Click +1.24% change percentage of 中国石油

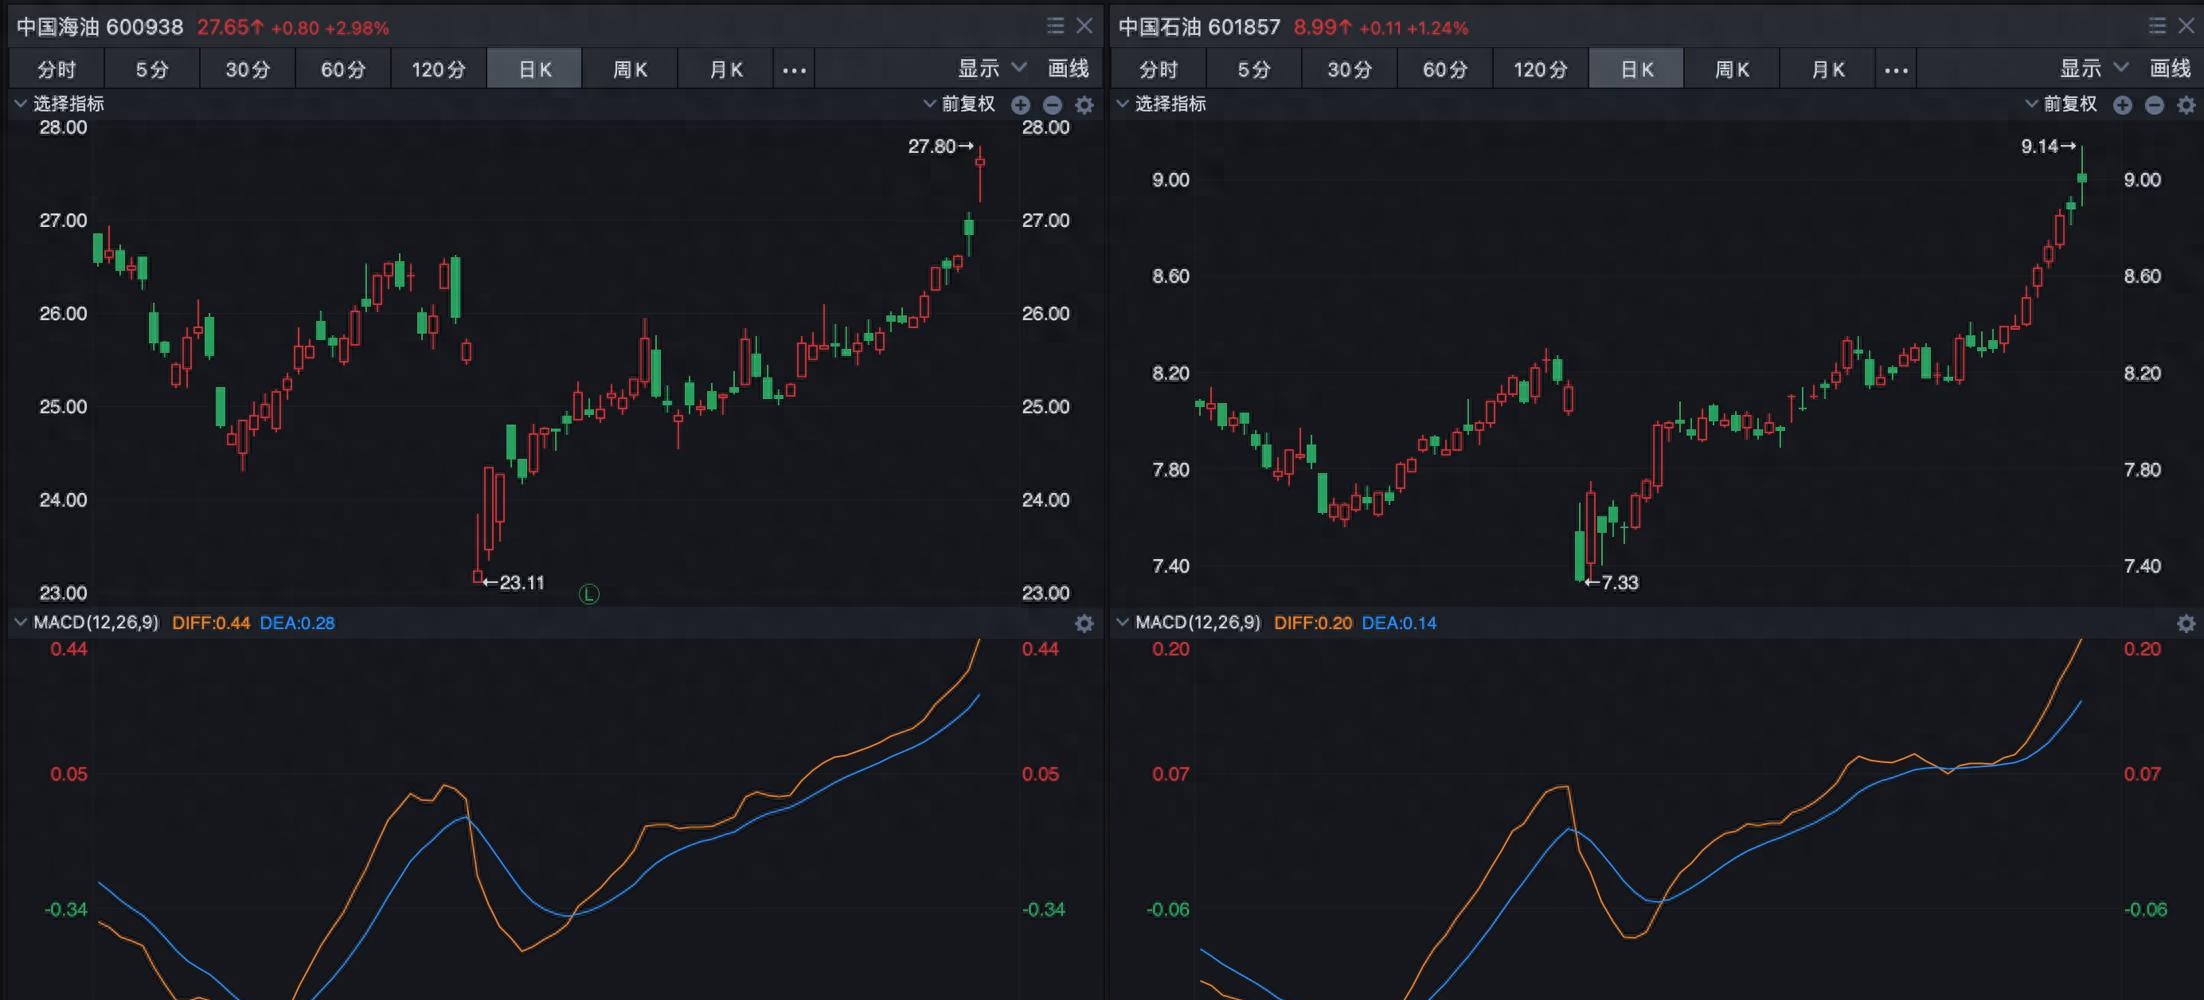[1437, 28]
